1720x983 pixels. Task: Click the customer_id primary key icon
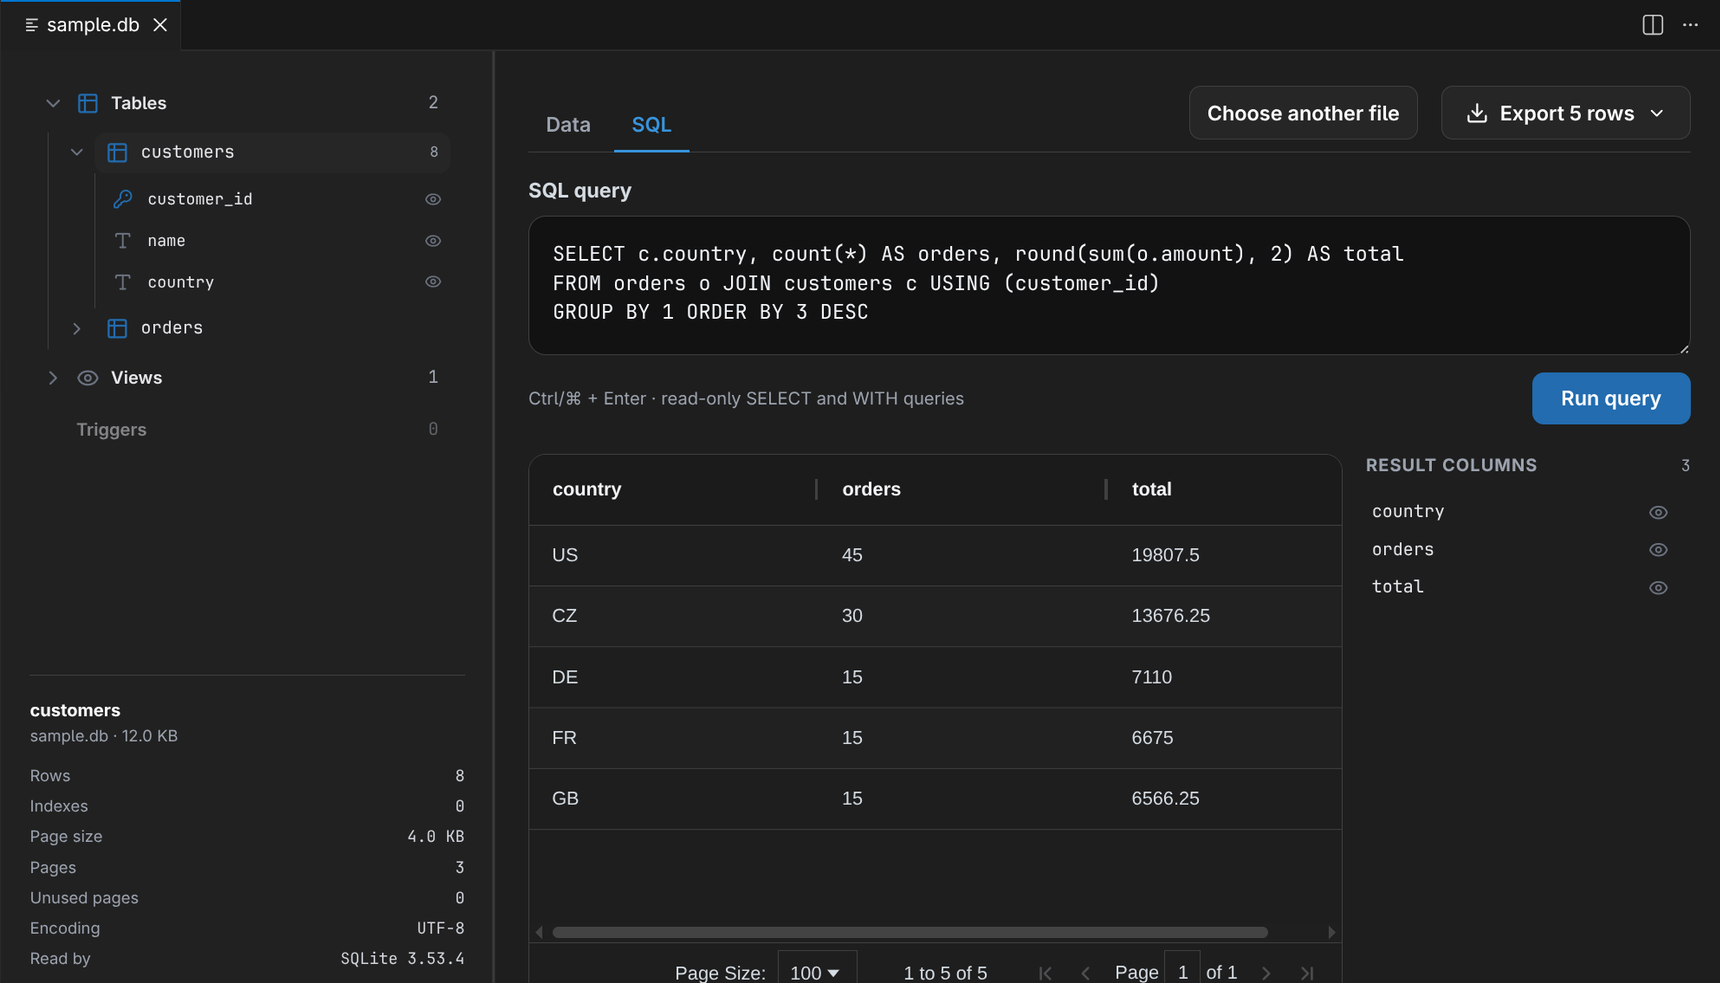122,199
